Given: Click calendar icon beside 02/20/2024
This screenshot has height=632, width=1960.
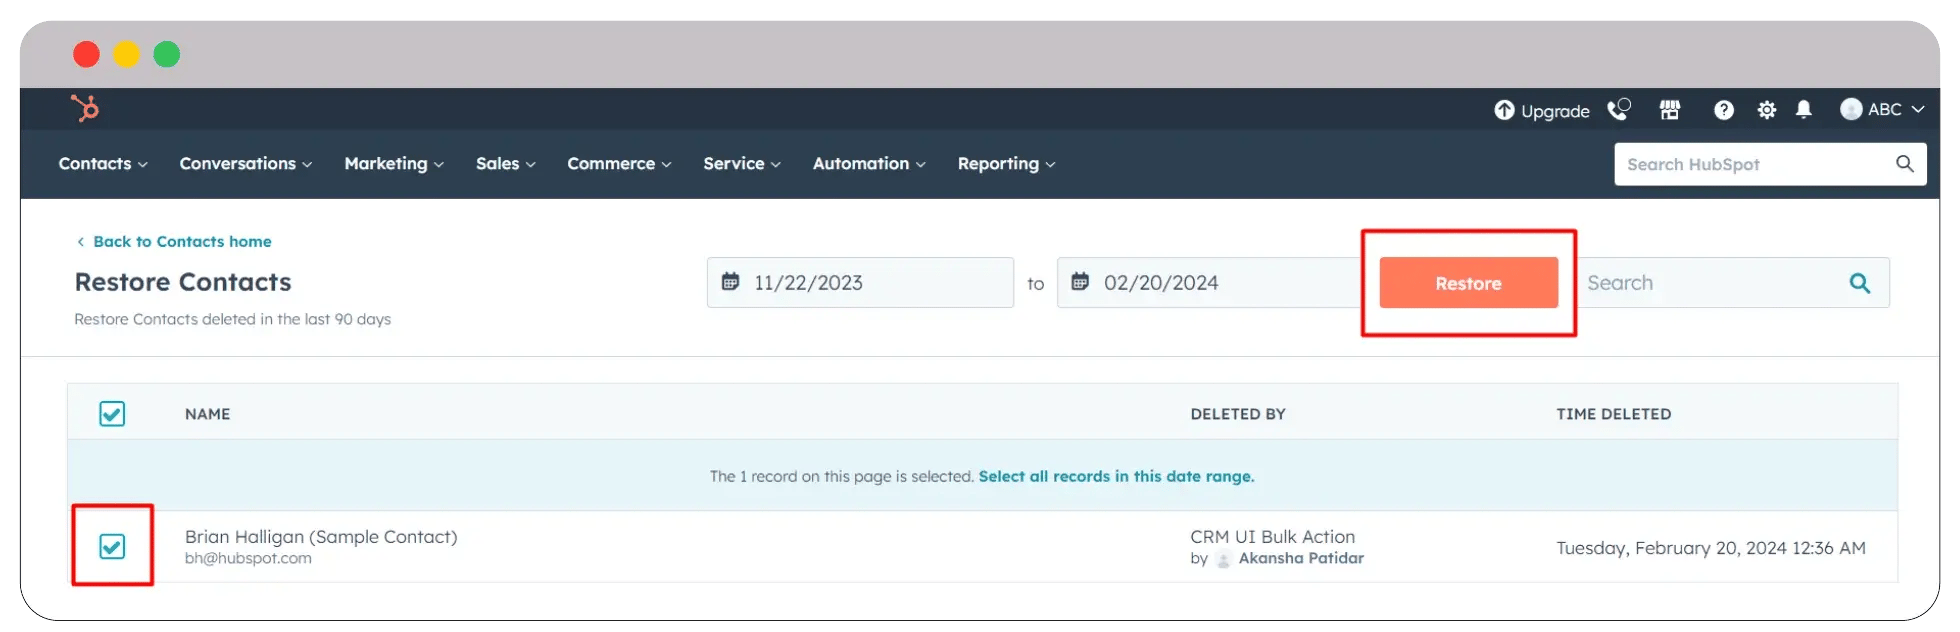Looking at the screenshot, I should [x=1080, y=282].
